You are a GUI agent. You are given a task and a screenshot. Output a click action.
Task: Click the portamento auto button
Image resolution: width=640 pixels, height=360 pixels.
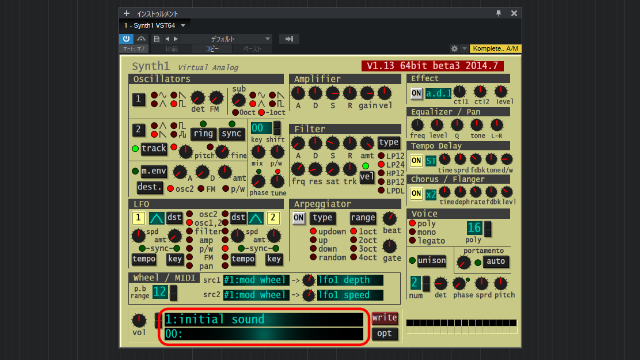pyautogui.click(x=496, y=261)
